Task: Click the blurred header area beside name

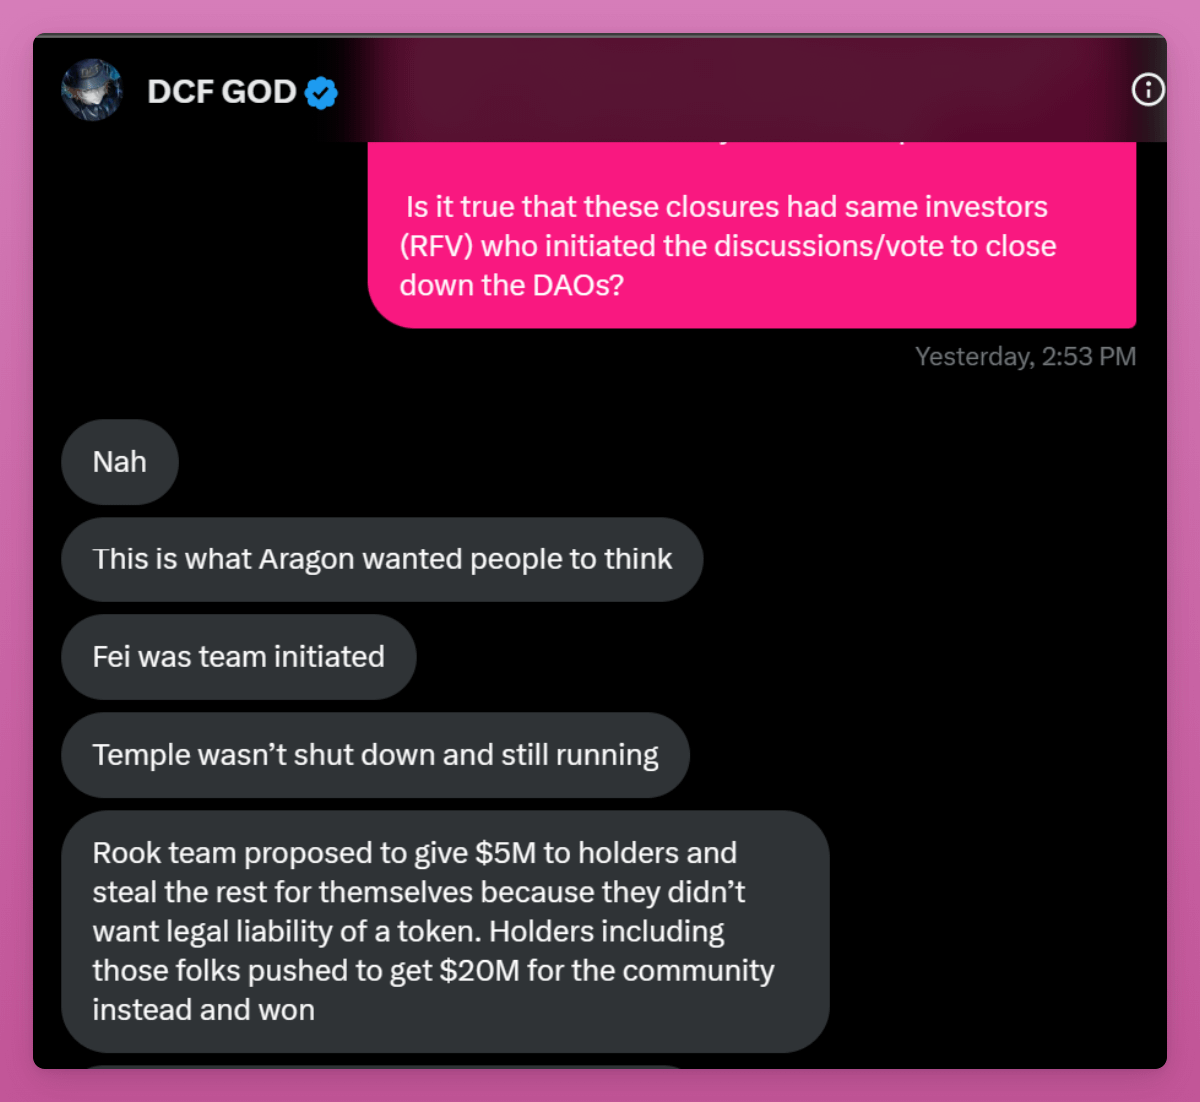Action: [x=740, y=90]
